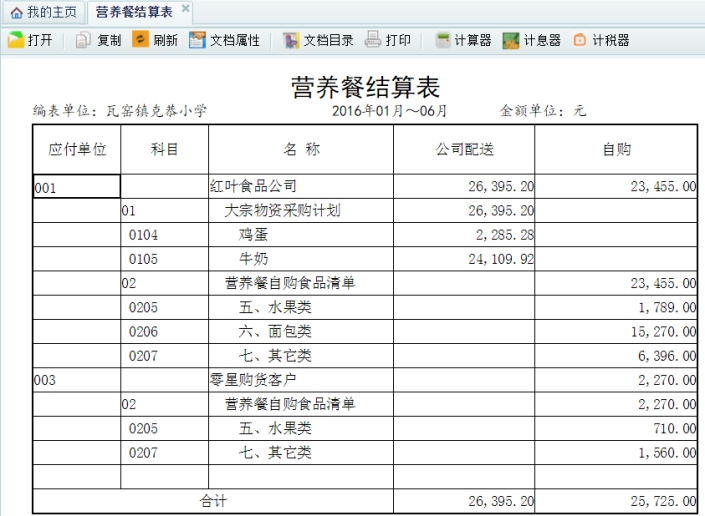Image resolution: width=705 pixels, height=516 pixels.
Task: Click the 名 称 column header
Action: tap(301, 149)
